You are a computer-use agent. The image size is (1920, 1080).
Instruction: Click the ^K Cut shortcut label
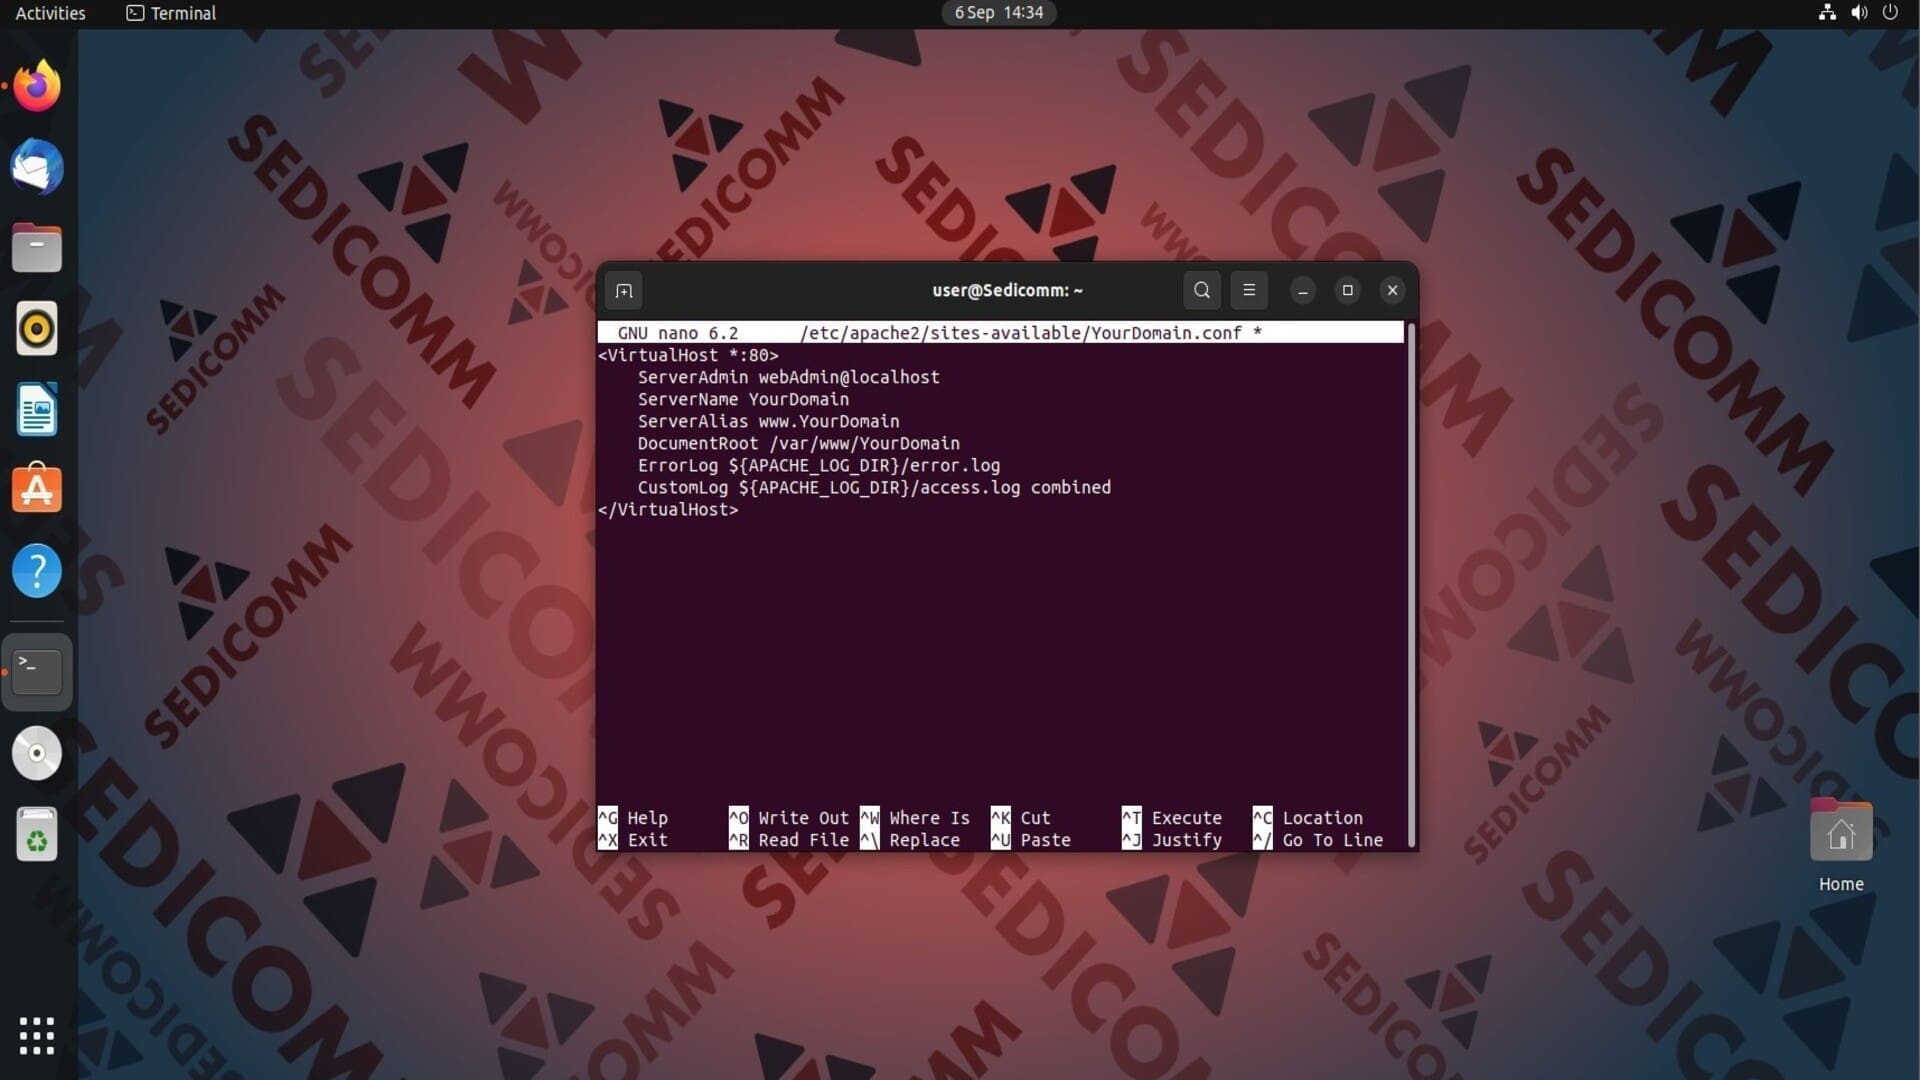pyautogui.click(x=1021, y=818)
